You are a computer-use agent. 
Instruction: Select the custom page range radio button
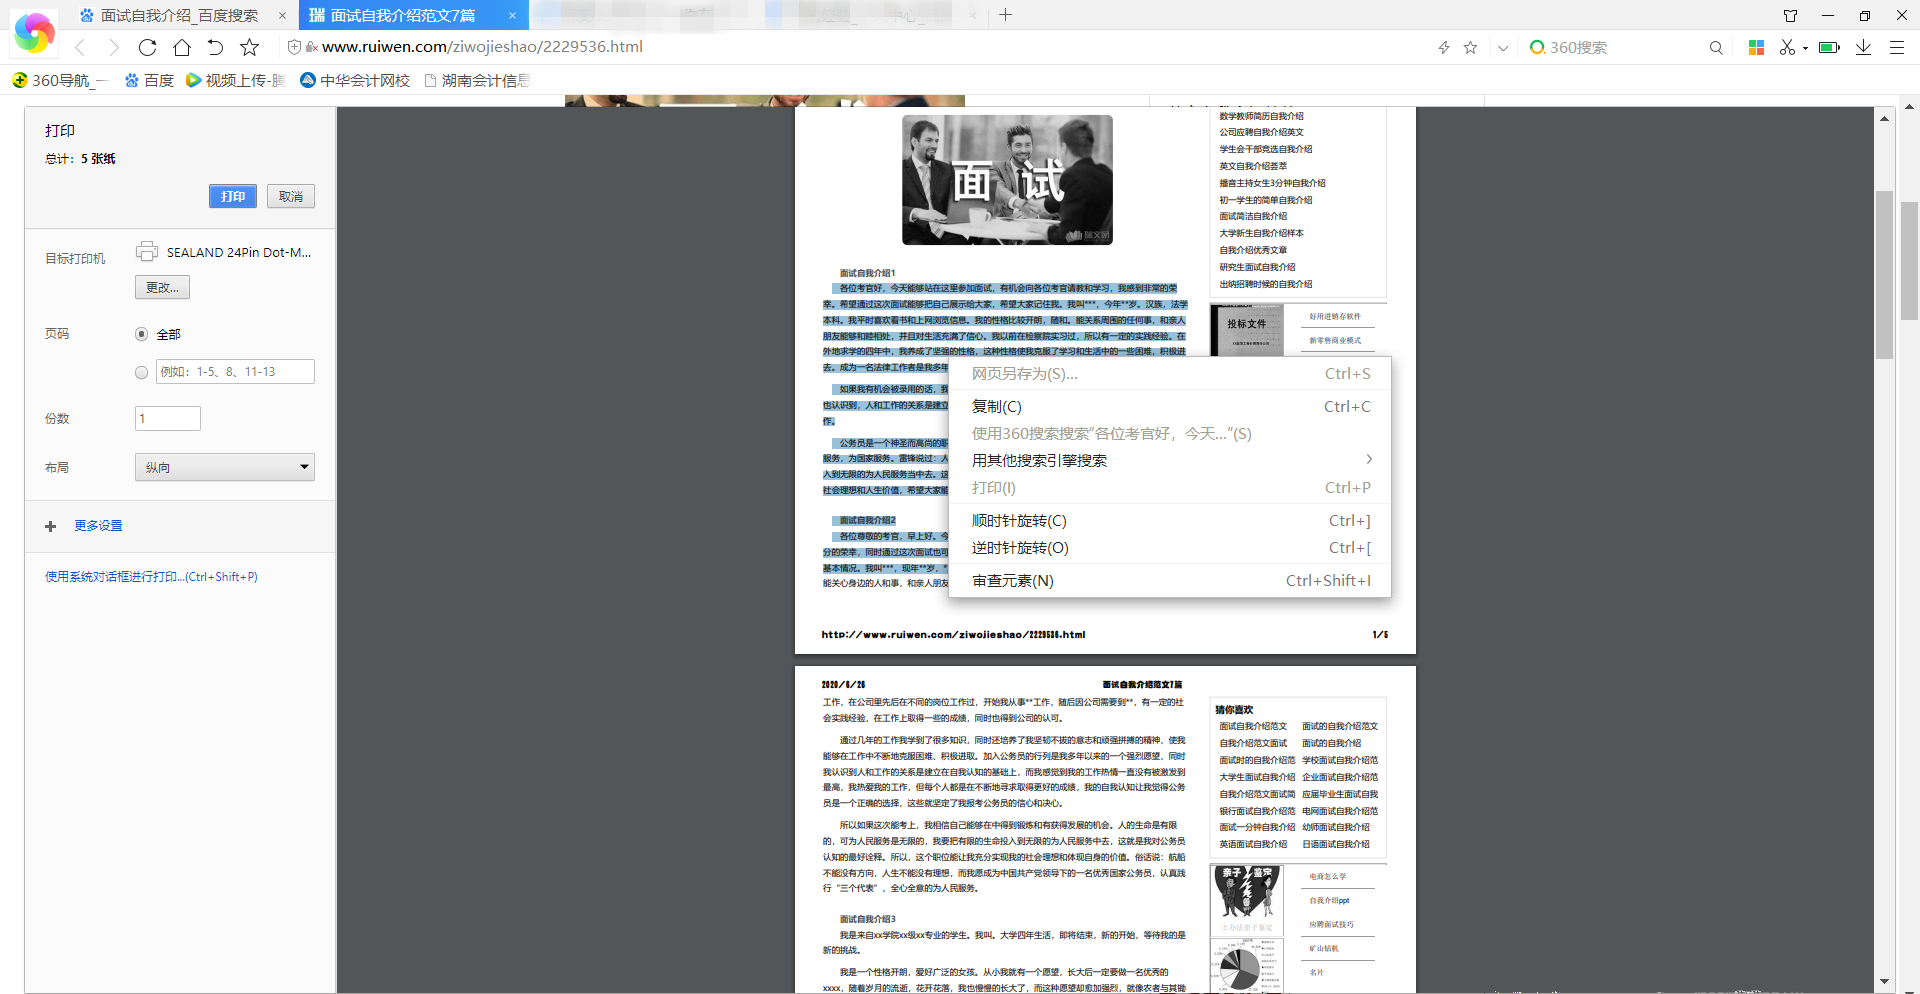141,372
